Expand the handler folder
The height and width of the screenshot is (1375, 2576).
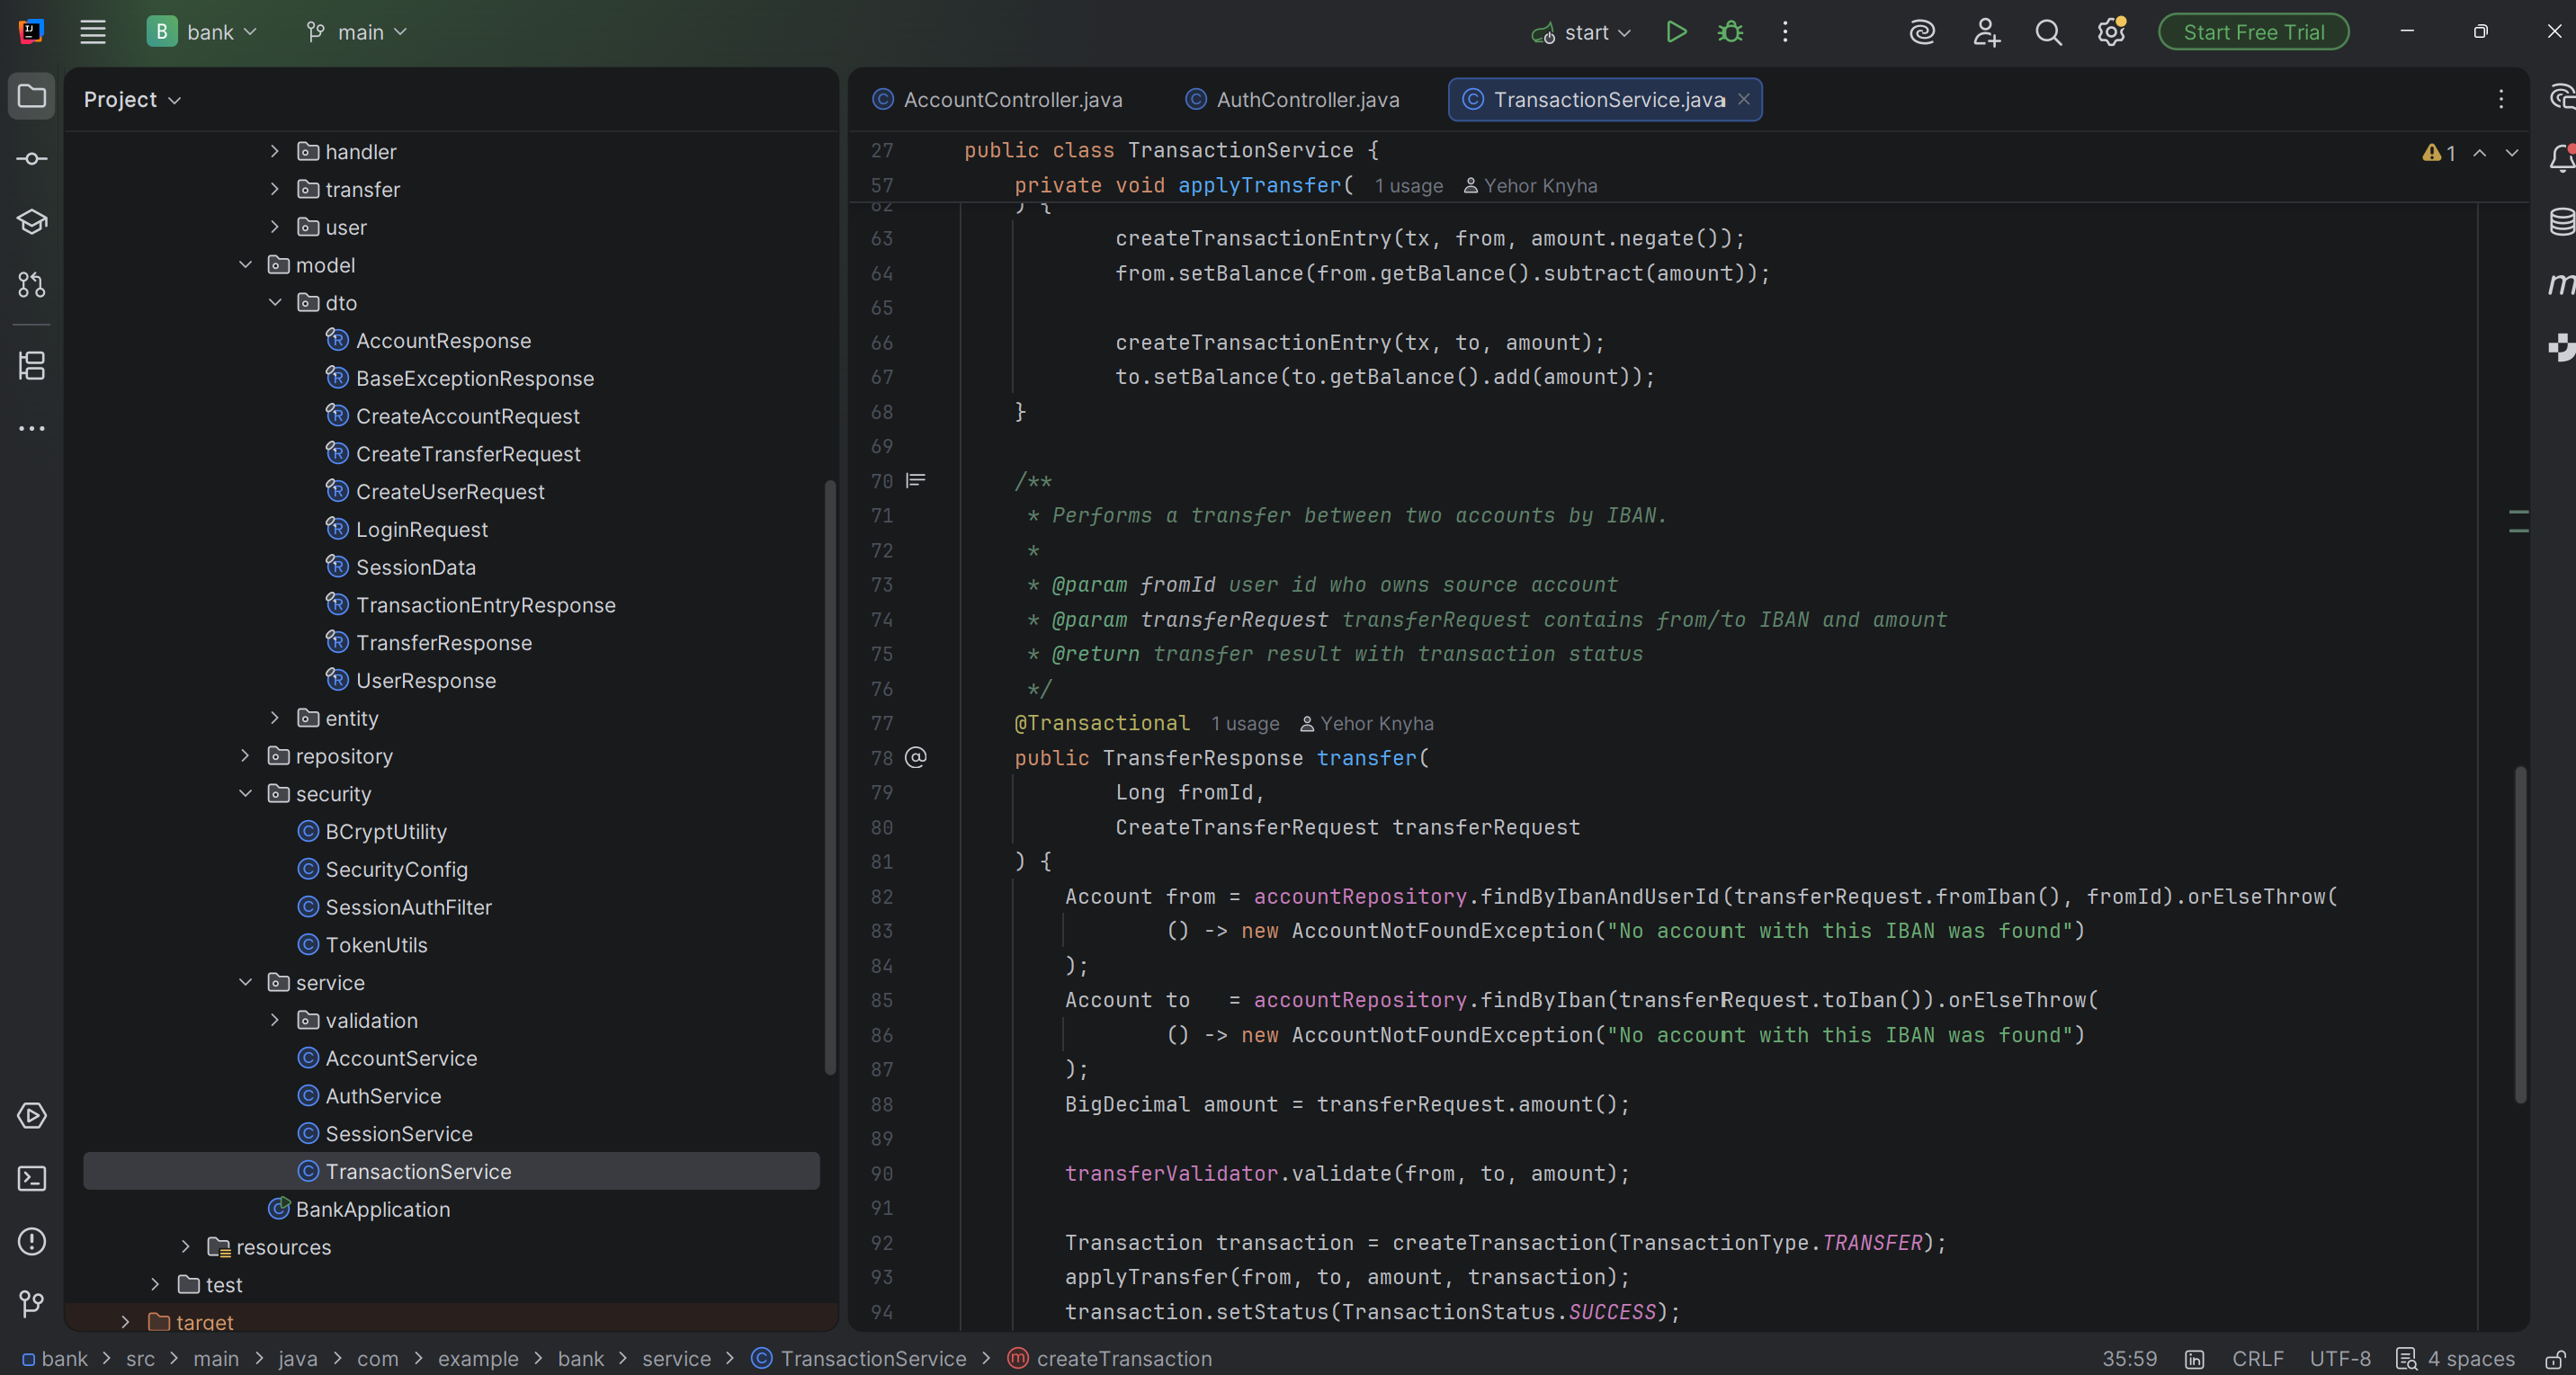tap(275, 151)
